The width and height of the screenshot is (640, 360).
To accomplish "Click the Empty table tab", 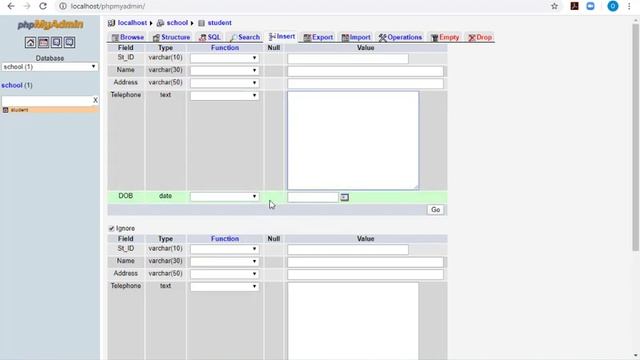I will (445, 37).
